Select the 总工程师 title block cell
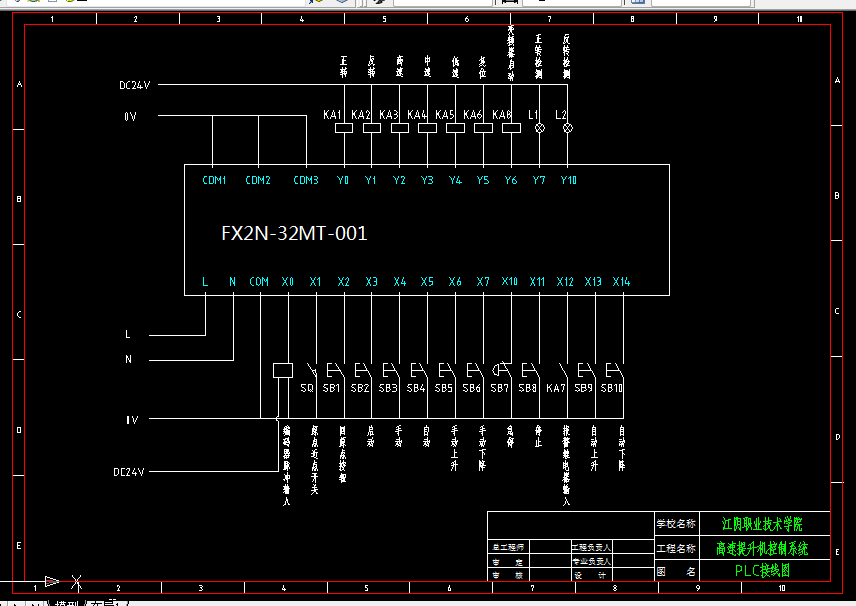Image resolution: width=856 pixels, height=606 pixels. pyautogui.click(x=508, y=547)
